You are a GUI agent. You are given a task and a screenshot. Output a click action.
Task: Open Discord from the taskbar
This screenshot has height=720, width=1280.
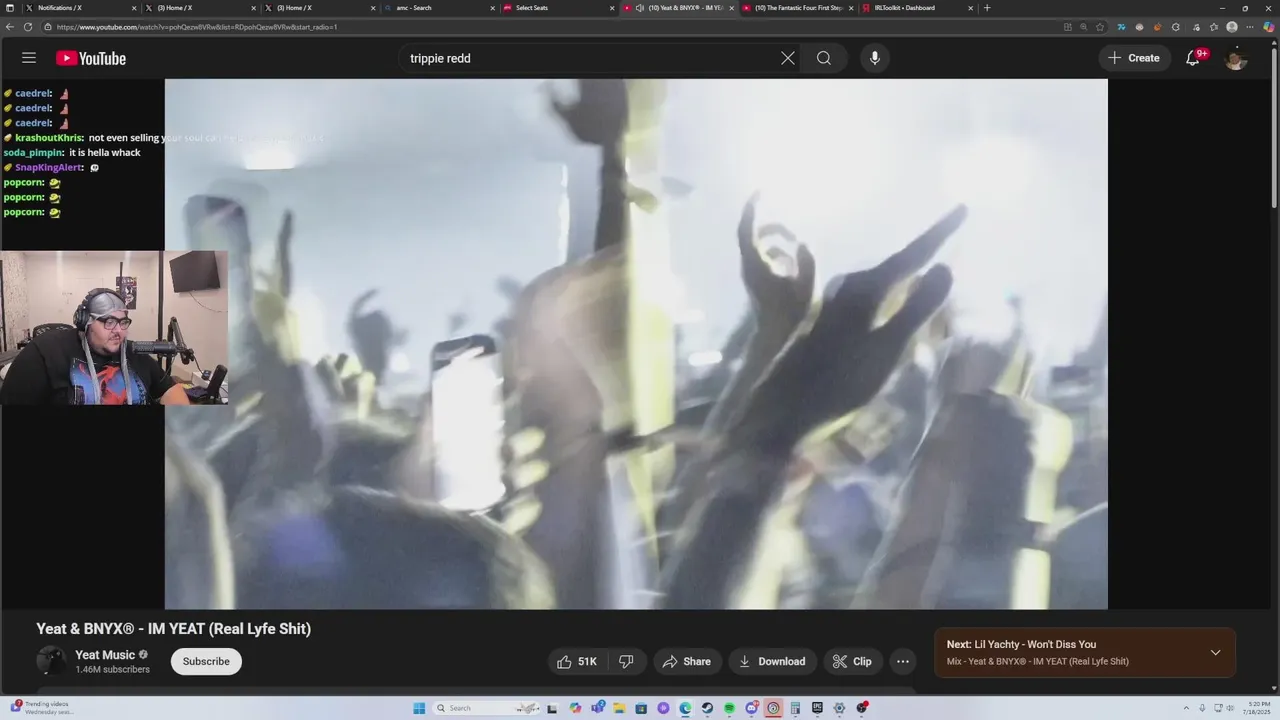point(751,708)
